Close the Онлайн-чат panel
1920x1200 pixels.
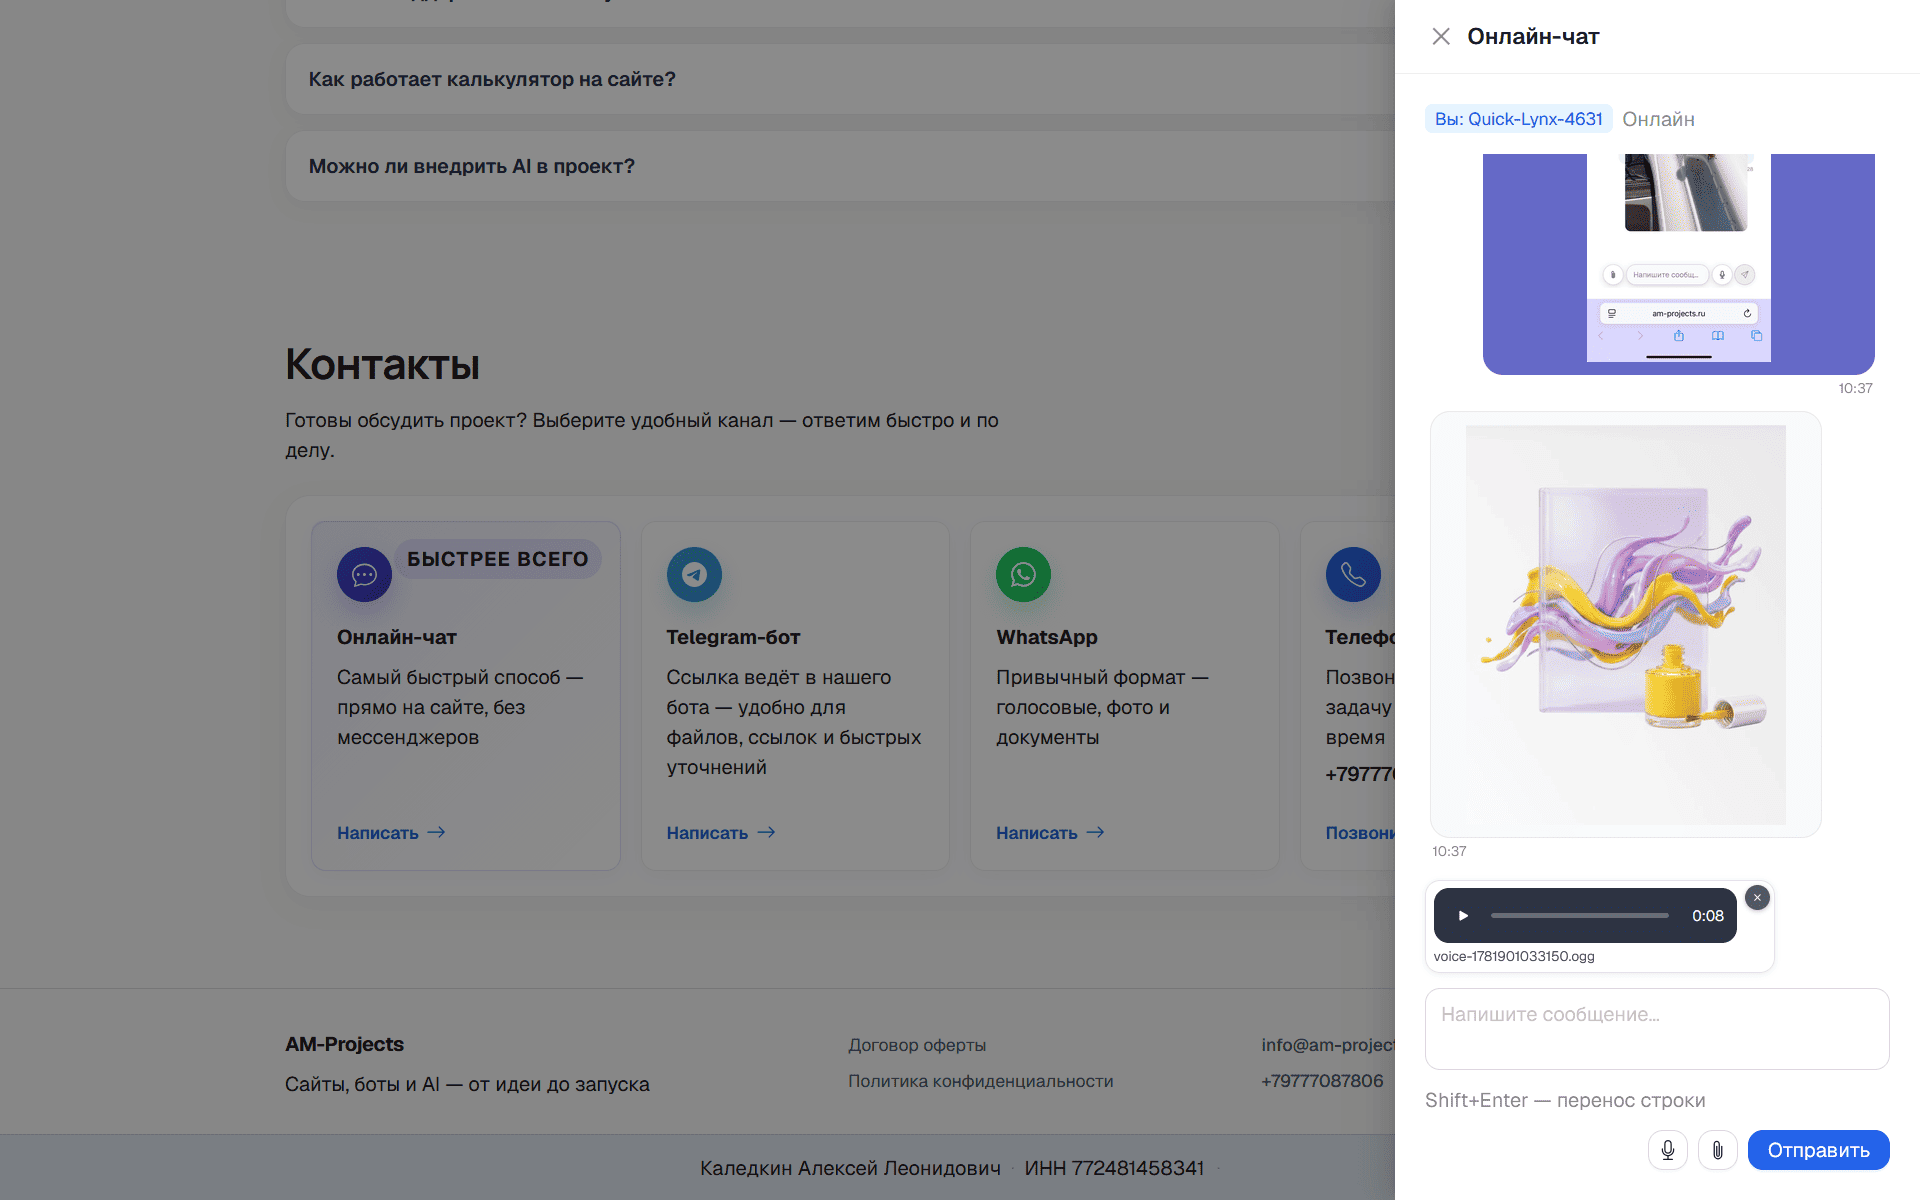click(1441, 37)
